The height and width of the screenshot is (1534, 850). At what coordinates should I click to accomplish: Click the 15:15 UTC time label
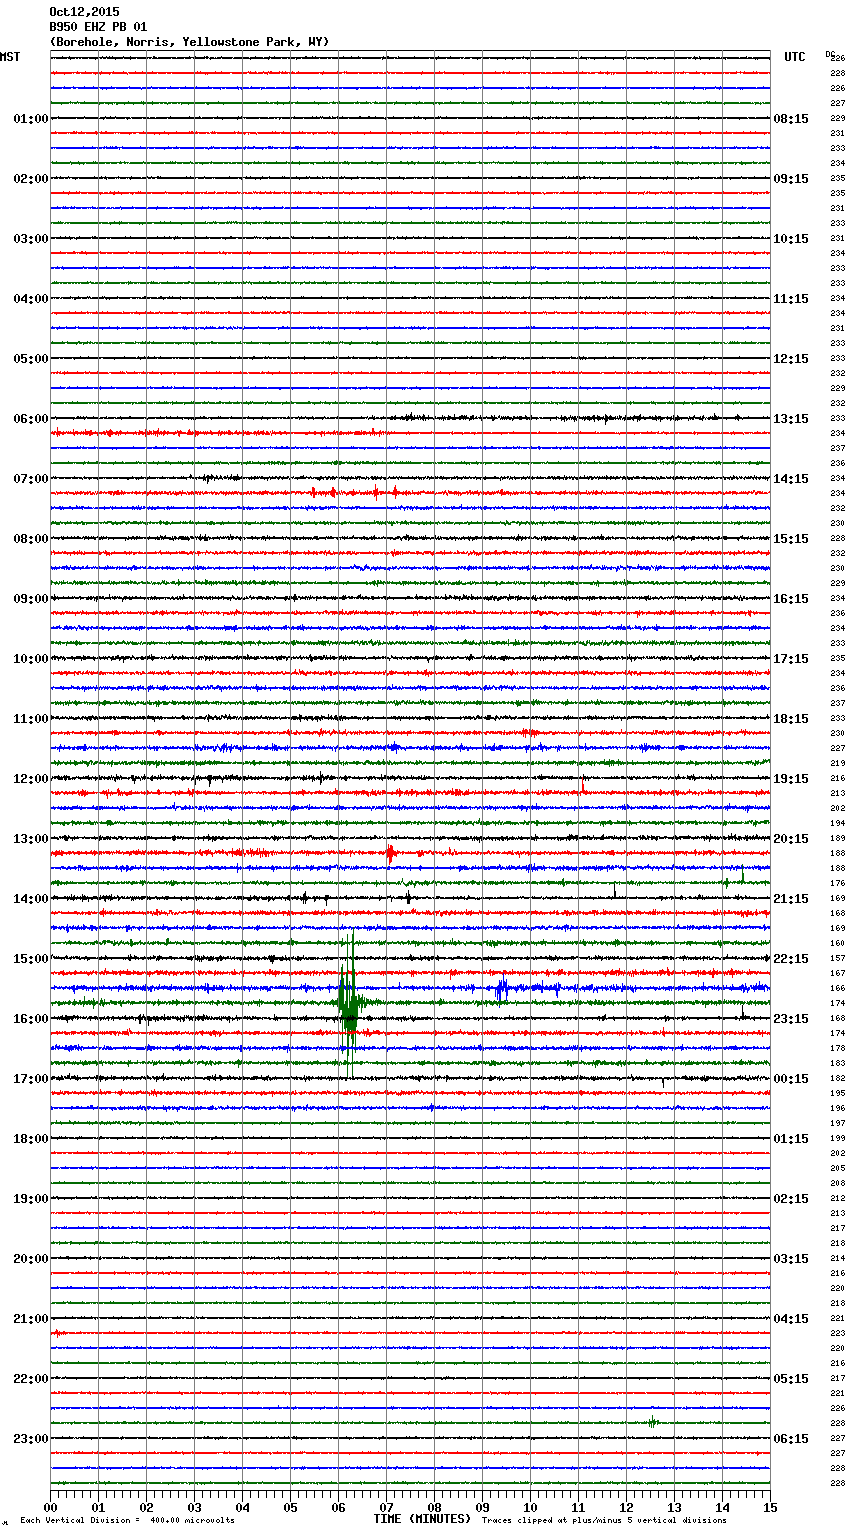[791, 539]
